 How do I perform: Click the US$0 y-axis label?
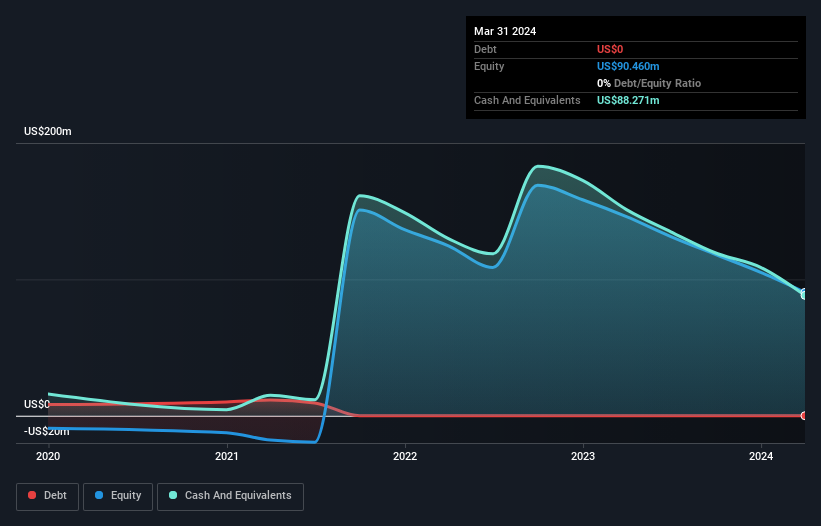[37, 405]
